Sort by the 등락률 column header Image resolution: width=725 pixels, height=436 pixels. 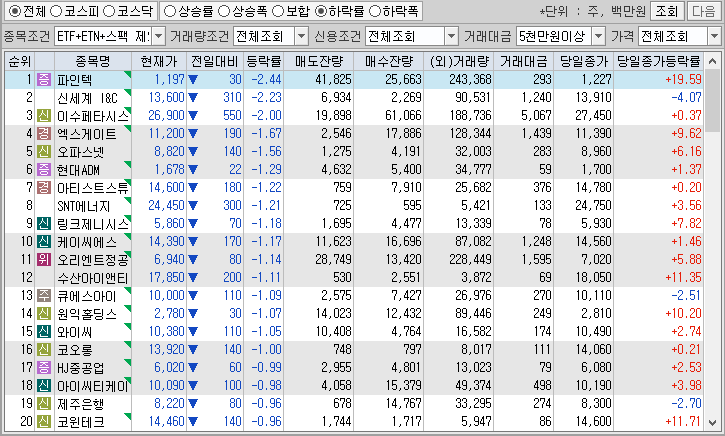pos(264,61)
